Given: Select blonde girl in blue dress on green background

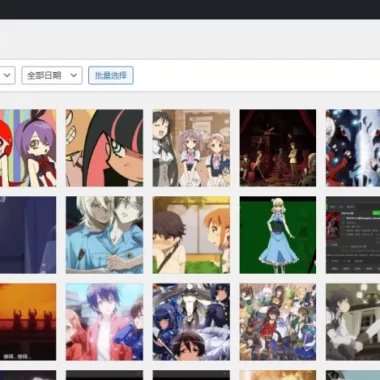Looking at the screenshot, I should 278,235.
